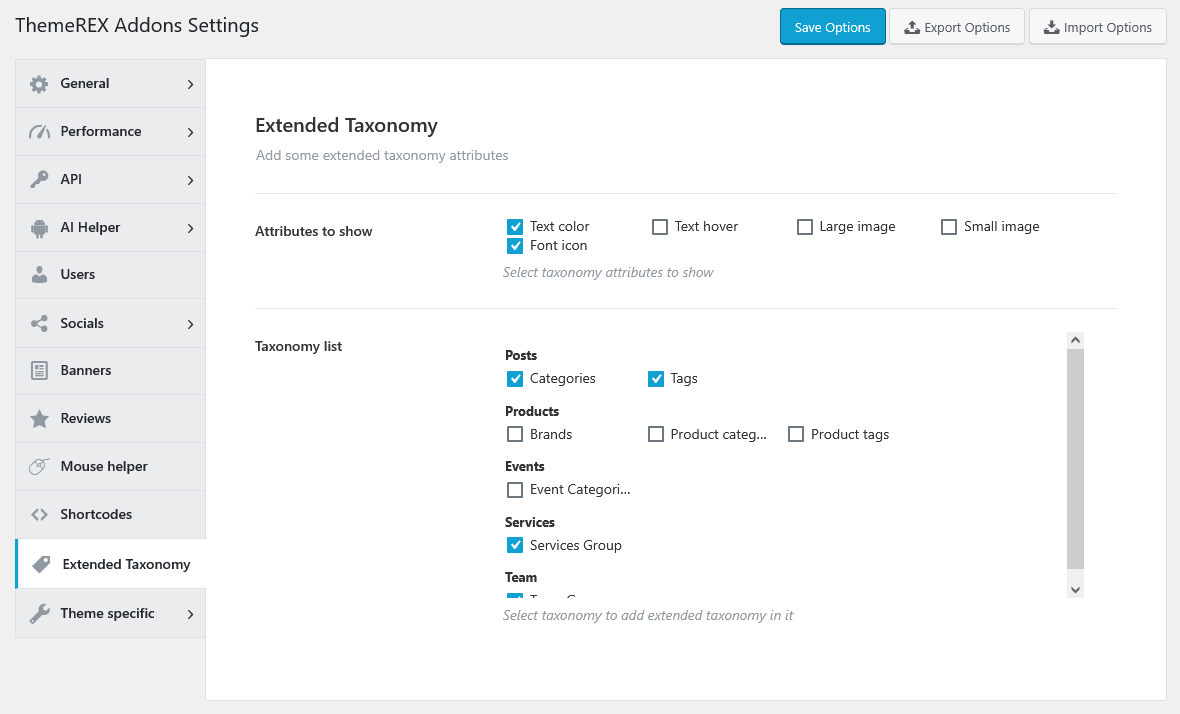The image size is (1180, 714).
Task: Click the Mouse helper icon
Action: coord(39,466)
